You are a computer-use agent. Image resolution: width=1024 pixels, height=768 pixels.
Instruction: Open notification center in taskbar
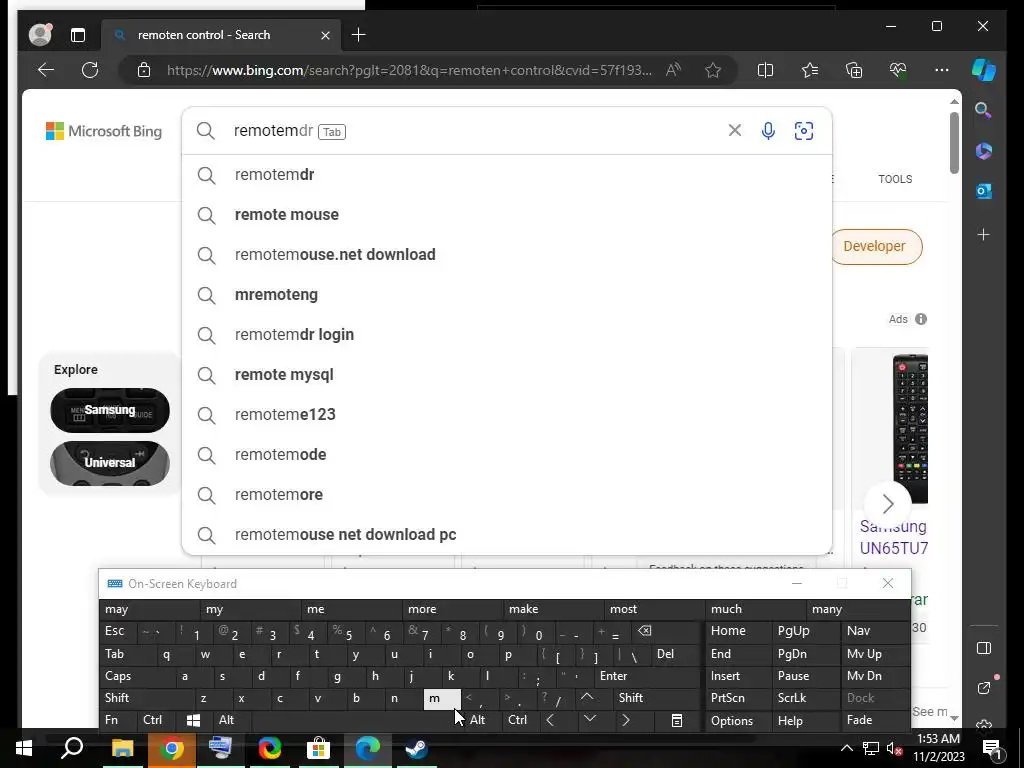[x=993, y=748]
